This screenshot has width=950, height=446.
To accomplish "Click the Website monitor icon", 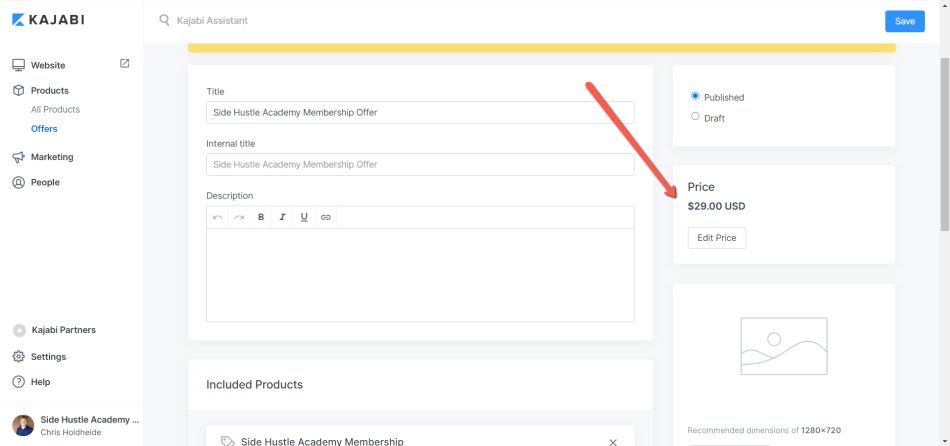I will (x=19, y=65).
